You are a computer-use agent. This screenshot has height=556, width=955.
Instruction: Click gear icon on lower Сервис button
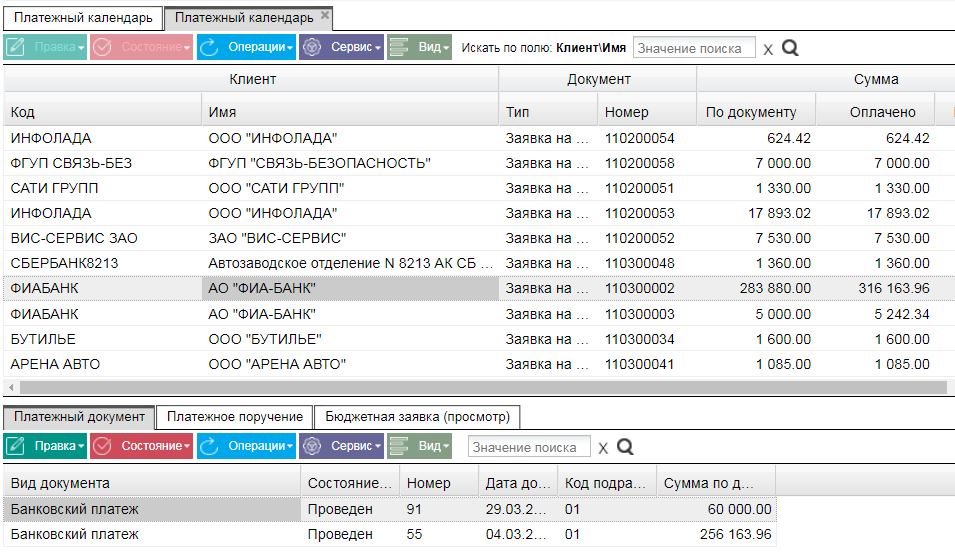click(312, 446)
